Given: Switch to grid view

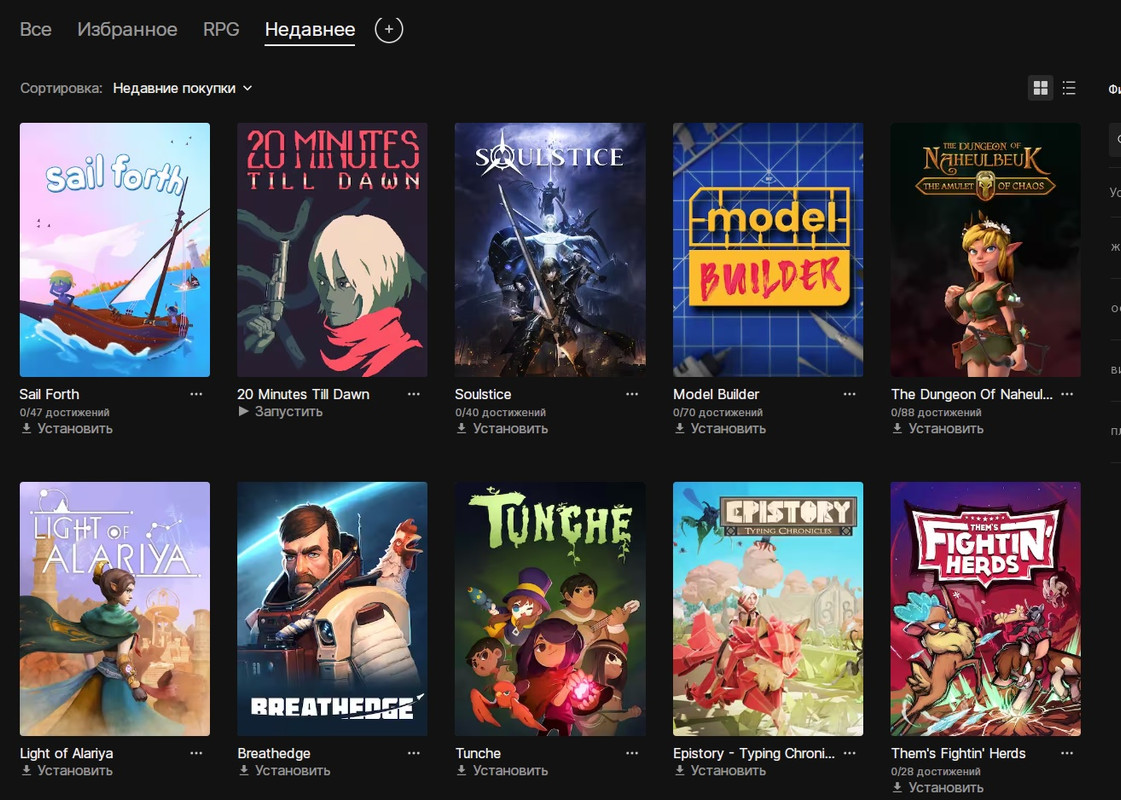Looking at the screenshot, I should [1041, 88].
